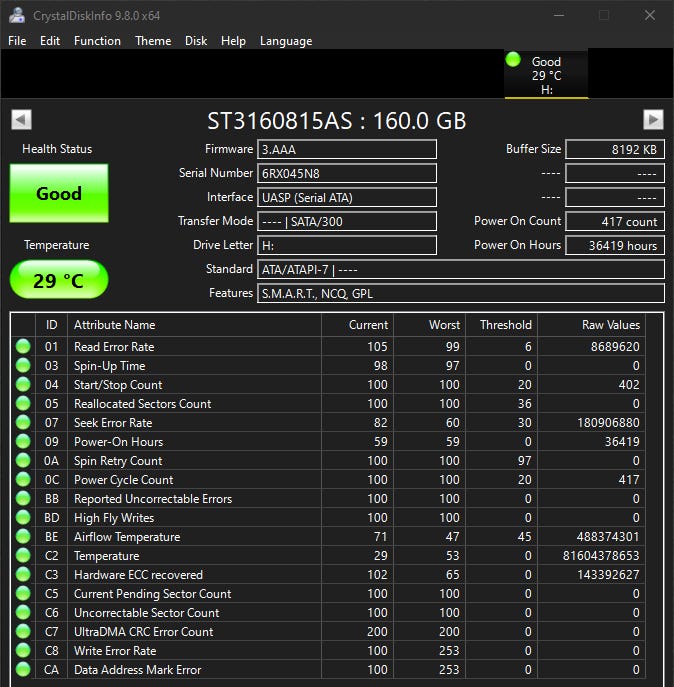Open the Language menu
The height and width of the screenshot is (687, 674).
(286, 41)
